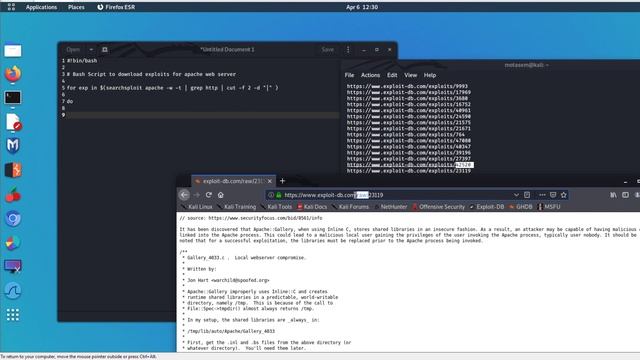Bookmark this page with the star
This screenshot has height=360, width=640.
tap(564, 195)
